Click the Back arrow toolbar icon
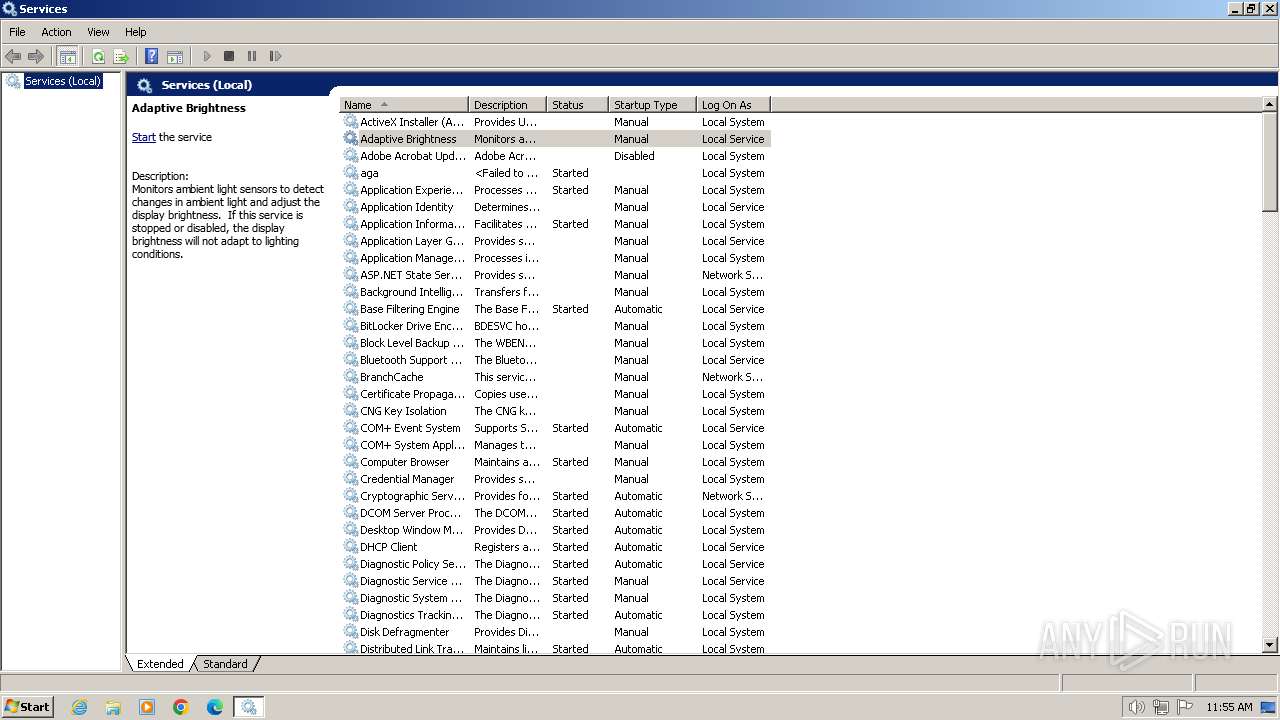 [x=13, y=56]
